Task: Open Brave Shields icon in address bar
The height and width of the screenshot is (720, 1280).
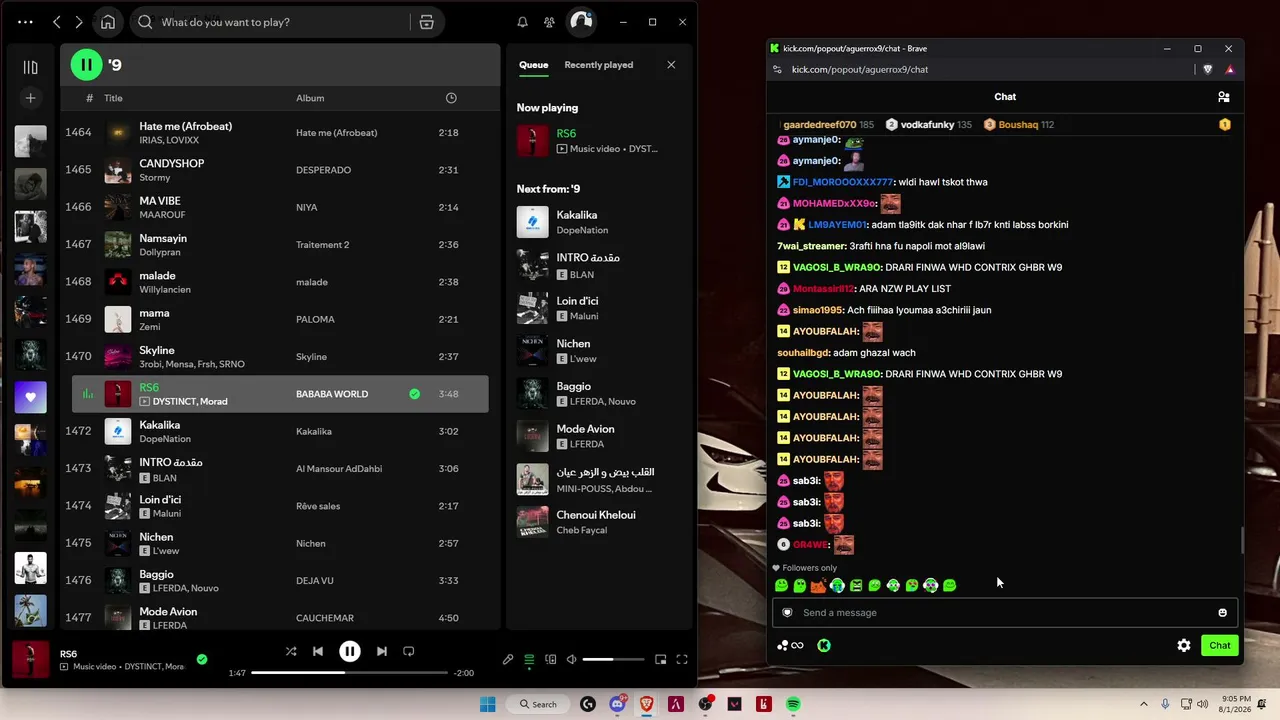Action: pyautogui.click(x=1208, y=69)
